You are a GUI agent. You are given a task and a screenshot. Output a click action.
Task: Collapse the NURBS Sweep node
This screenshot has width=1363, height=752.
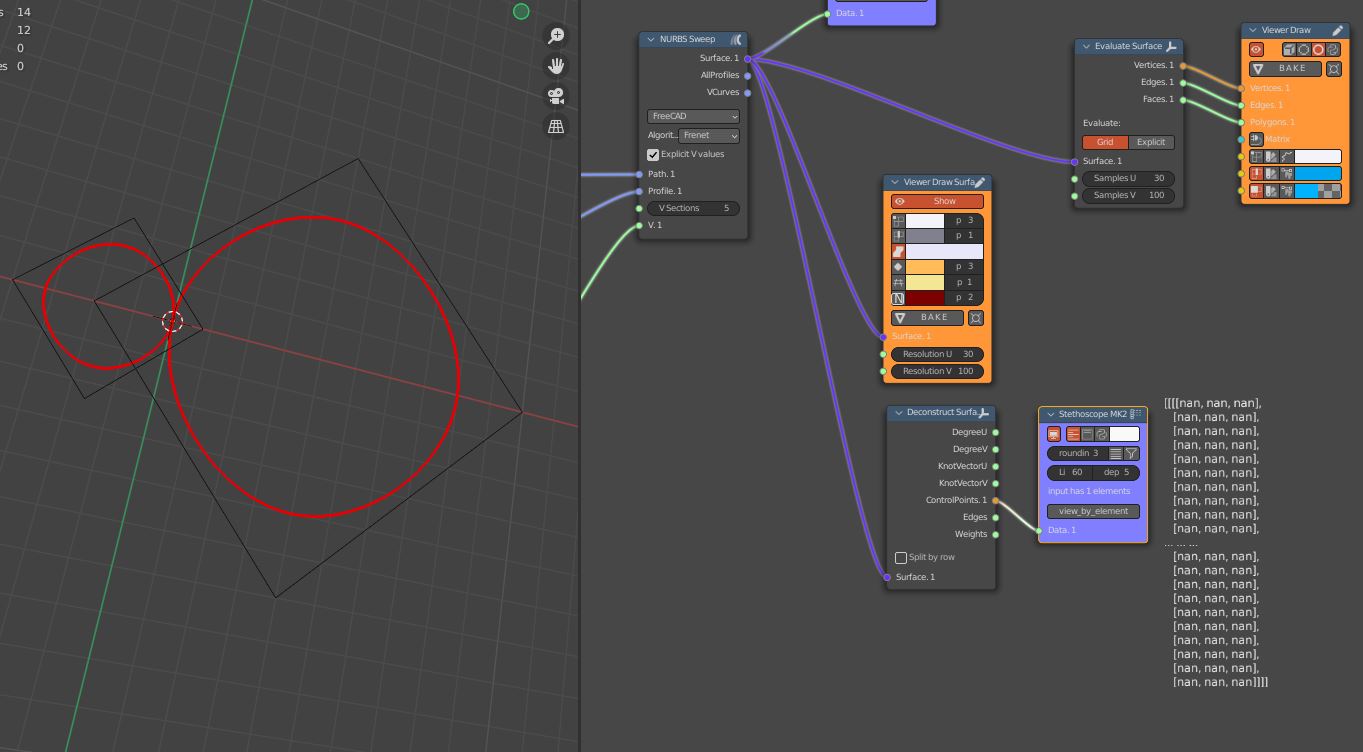650,40
